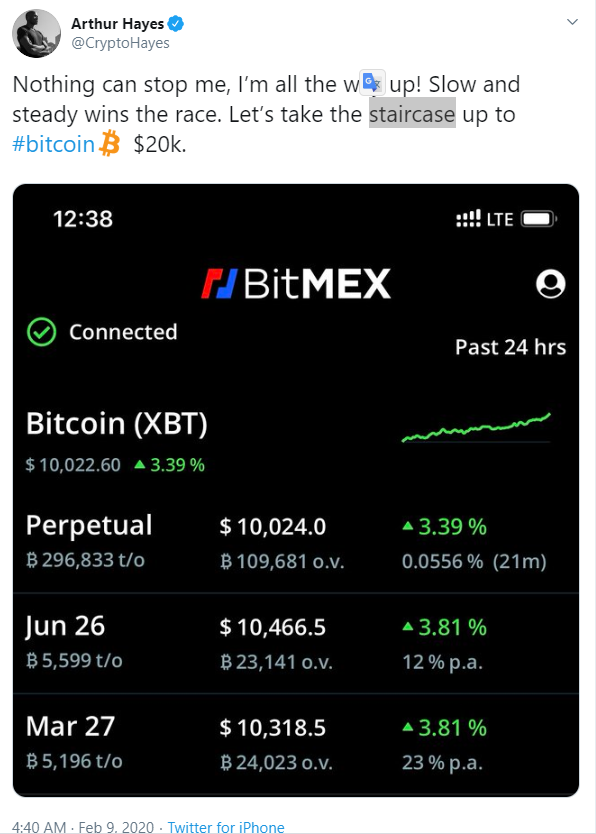Viewport: 596px width, 834px height.
Task: Select the Jun 26 futures row
Action: pyautogui.click(x=296, y=643)
